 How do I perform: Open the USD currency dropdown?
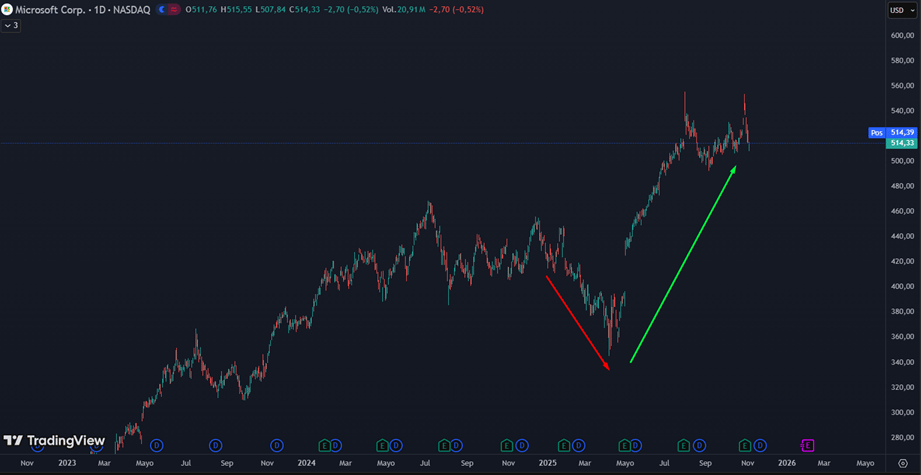[903, 10]
